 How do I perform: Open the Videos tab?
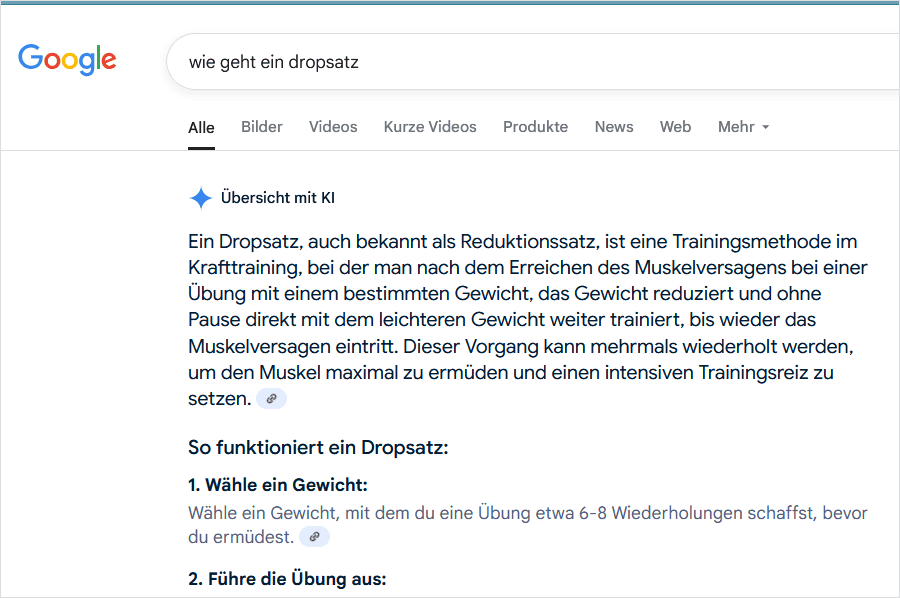(333, 127)
